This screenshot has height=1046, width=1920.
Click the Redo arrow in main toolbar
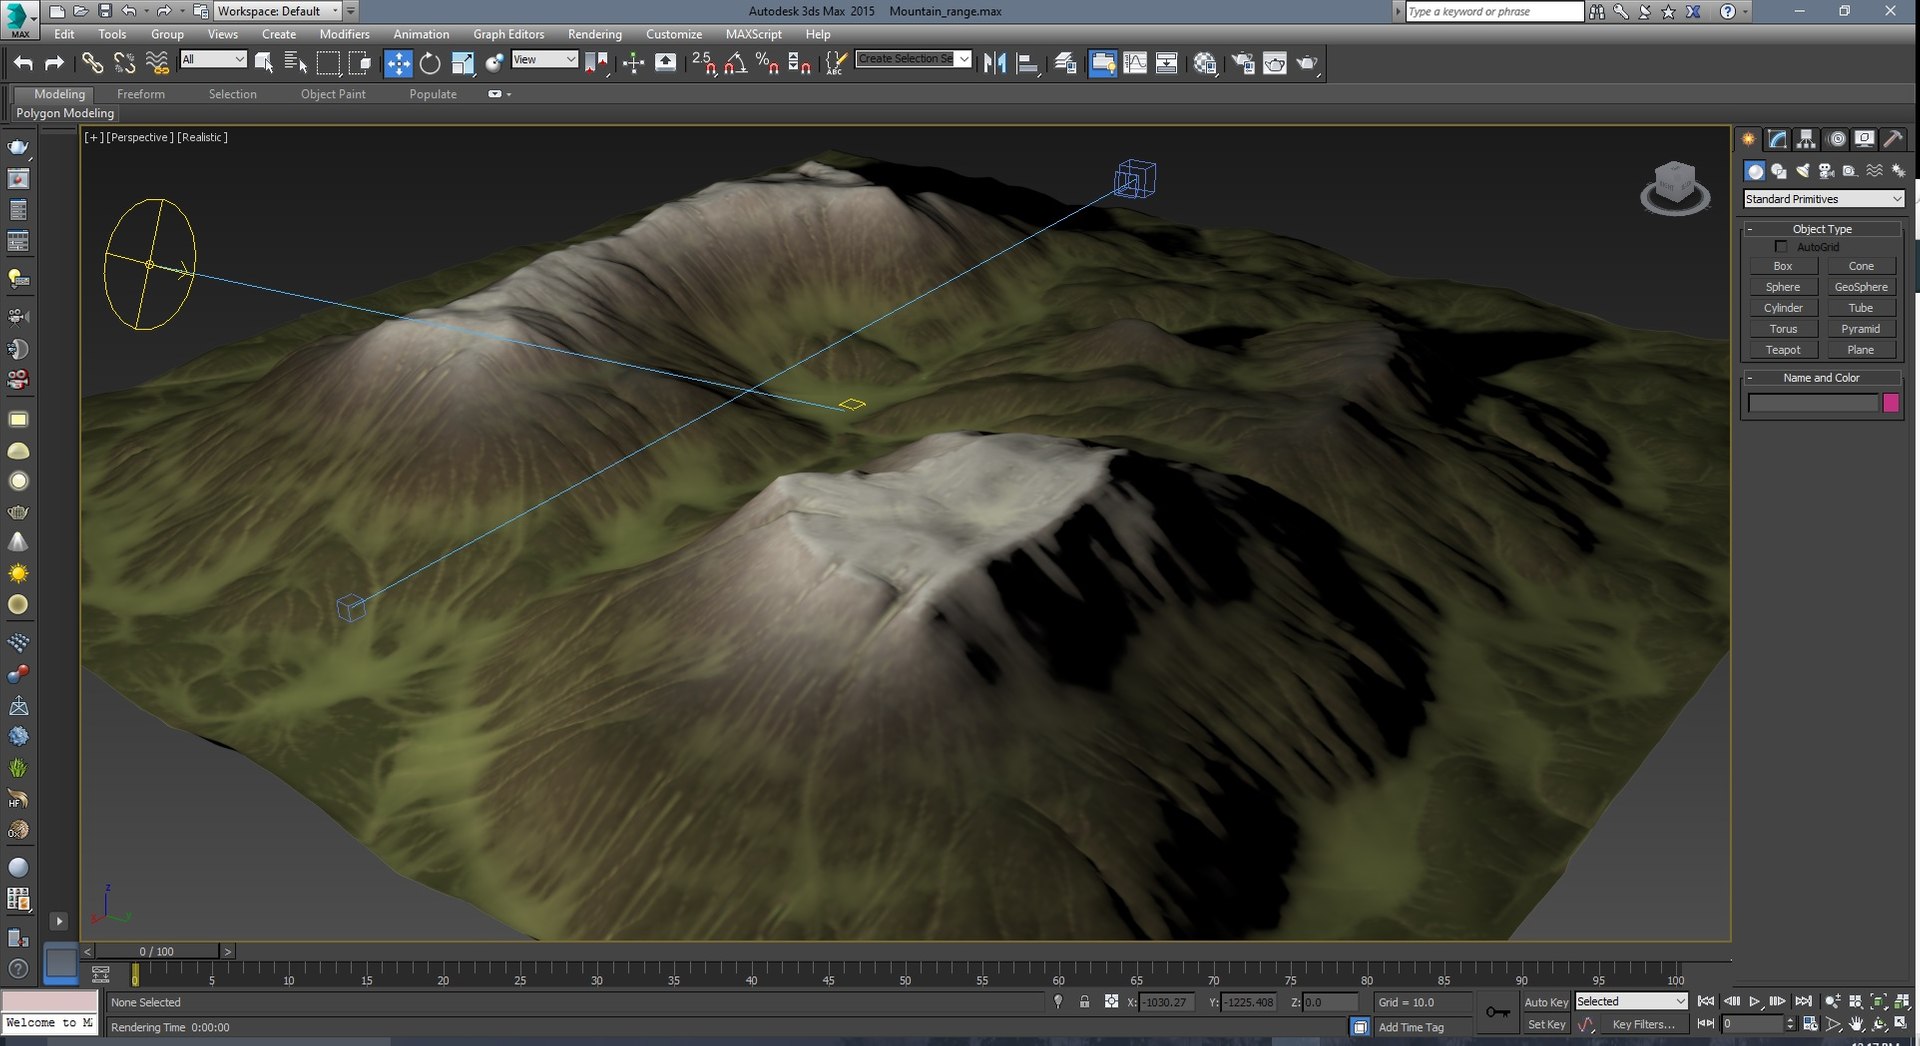pyautogui.click(x=55, y=63)
